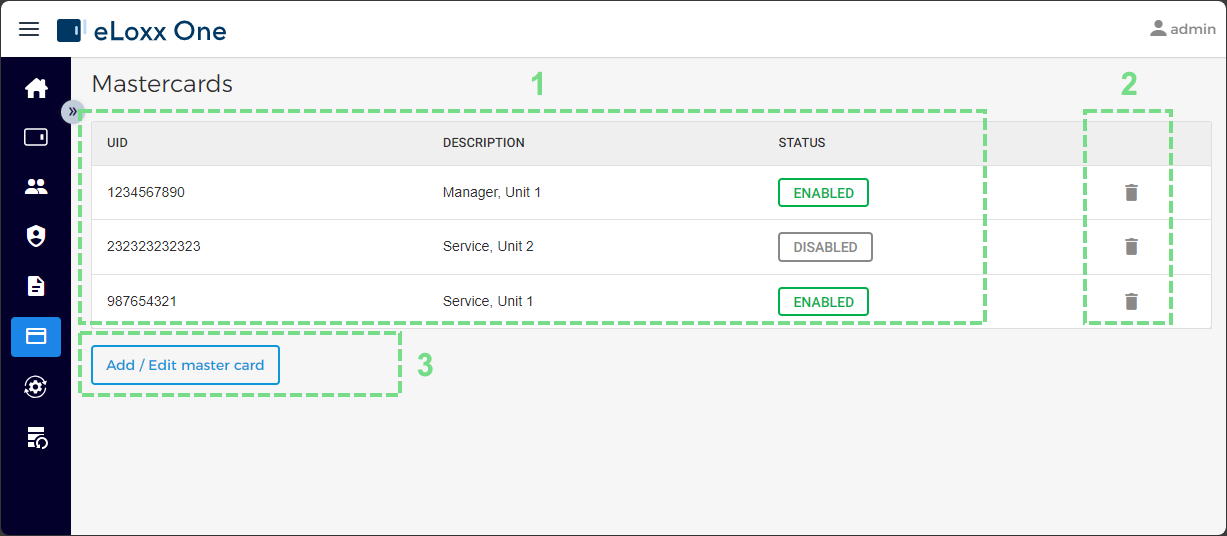Toggle ENABLED status for Service, Unit 1

click(x=823, y=302)
